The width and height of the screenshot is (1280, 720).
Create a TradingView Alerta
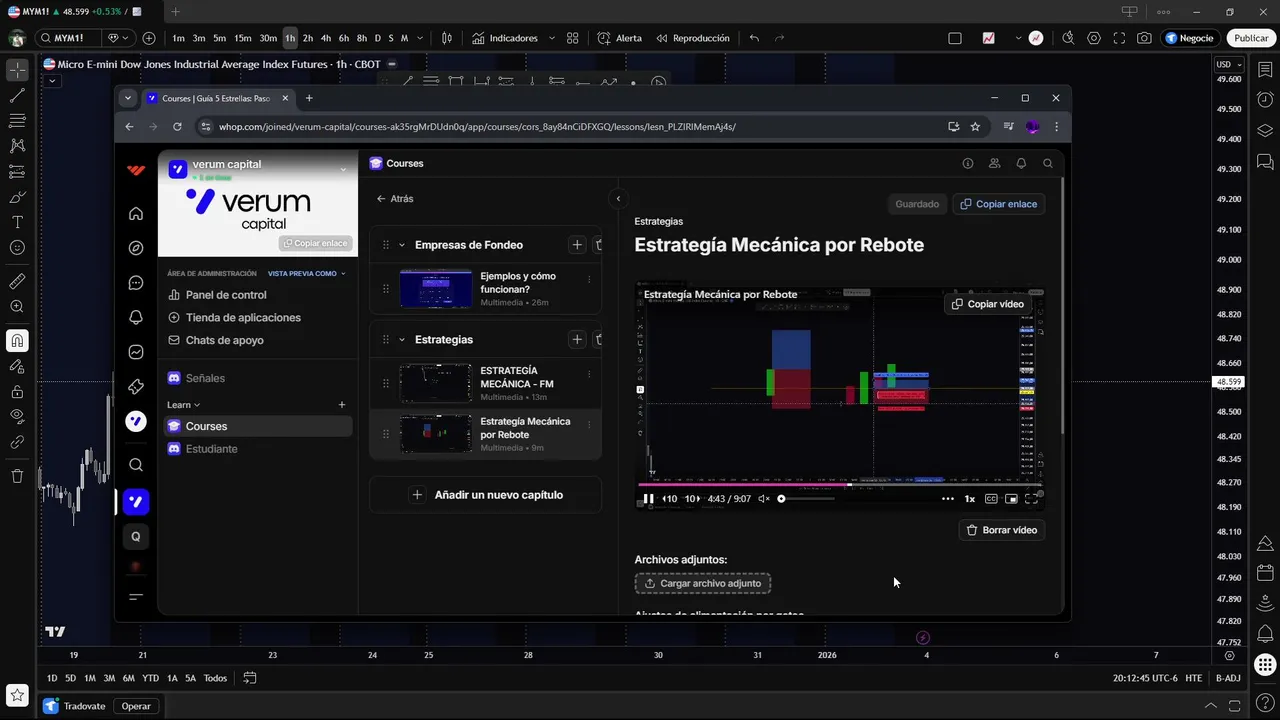[620, 38]
